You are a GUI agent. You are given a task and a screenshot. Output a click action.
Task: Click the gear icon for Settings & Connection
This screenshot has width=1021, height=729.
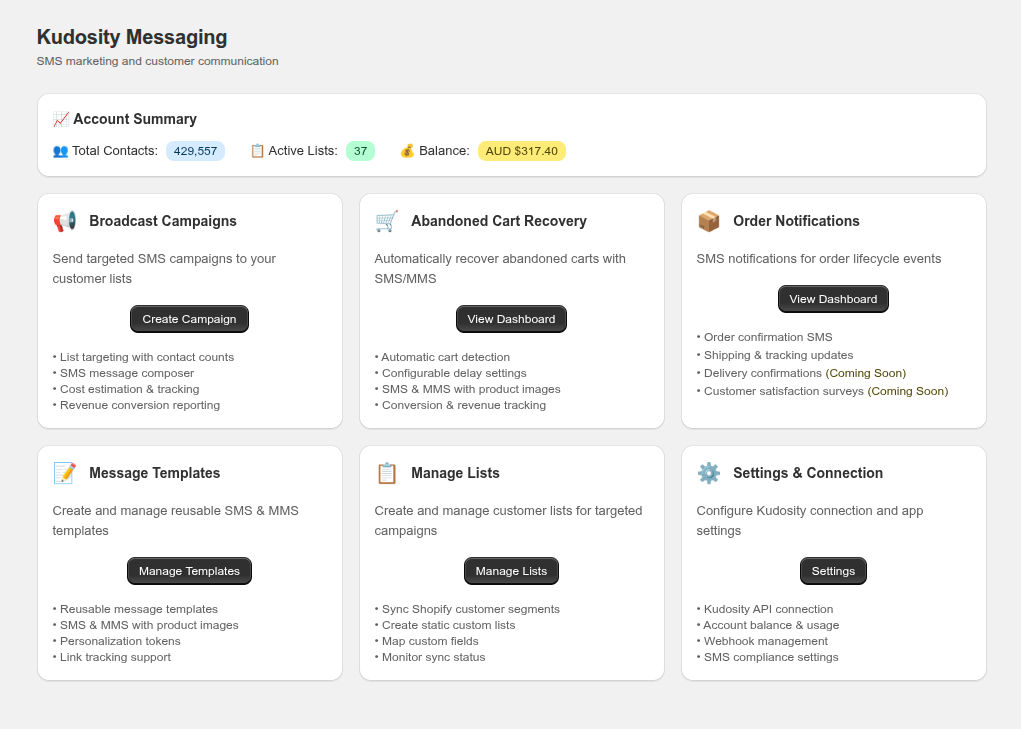709,473
